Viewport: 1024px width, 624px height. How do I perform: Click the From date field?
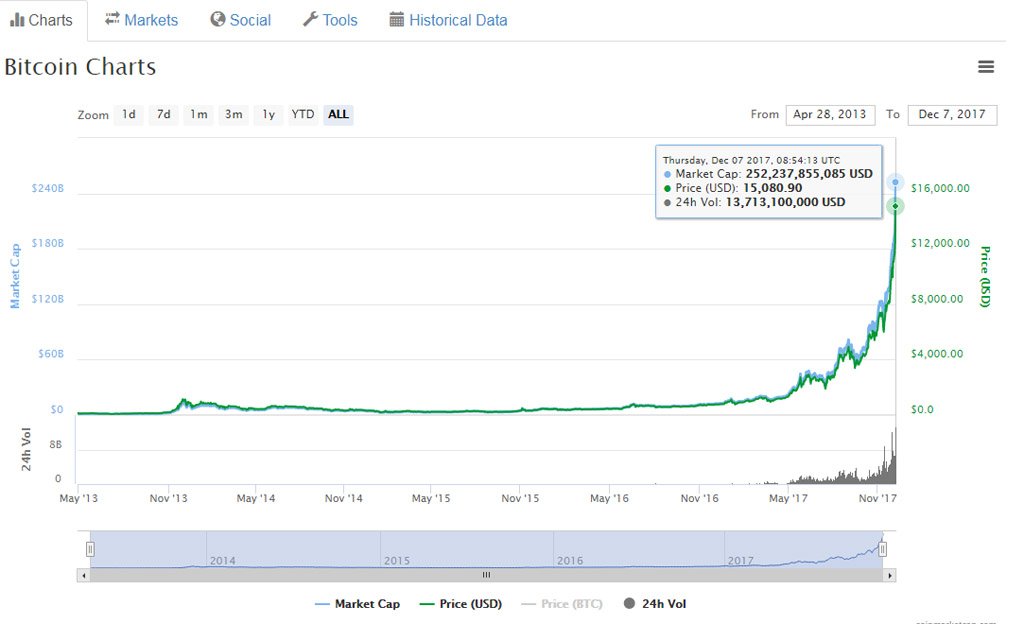coord(830,115)
